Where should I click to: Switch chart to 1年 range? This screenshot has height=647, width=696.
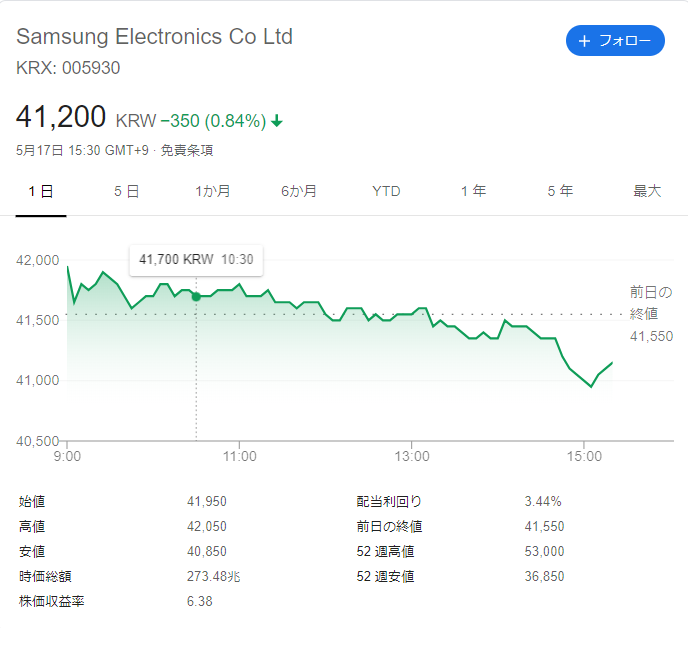click(473, 191)
